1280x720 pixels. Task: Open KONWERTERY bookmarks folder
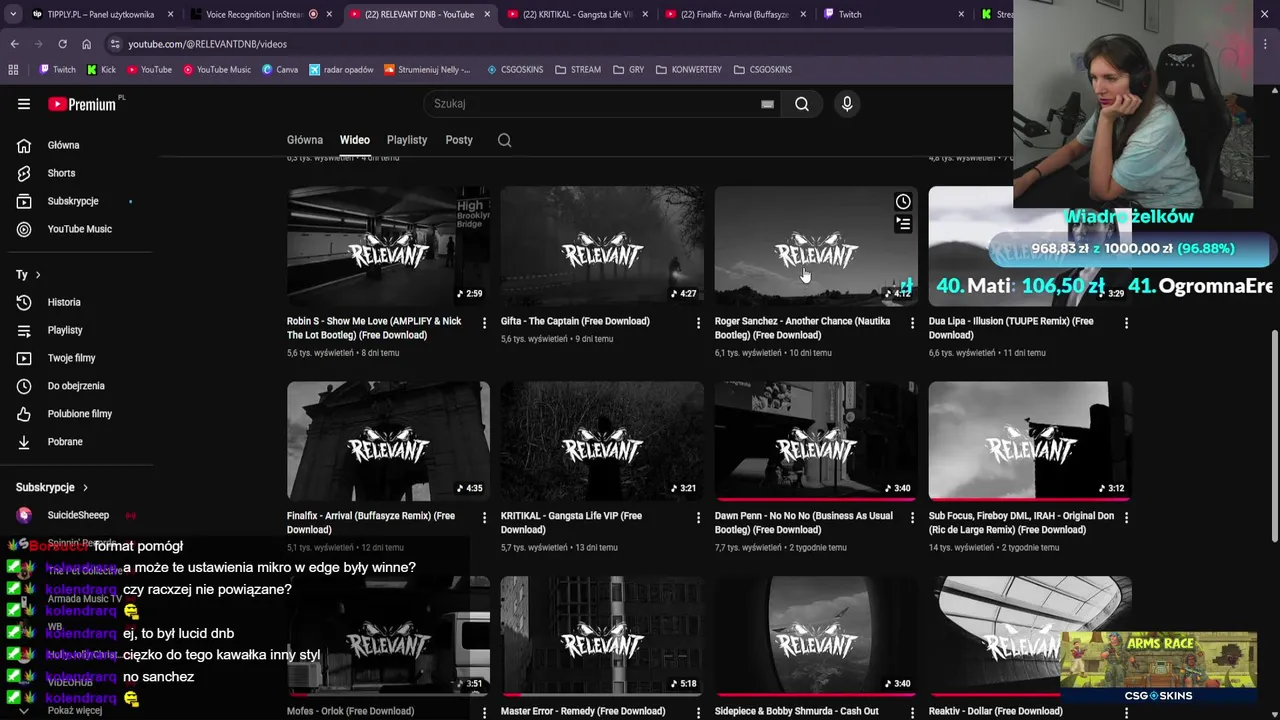point(689,70)
